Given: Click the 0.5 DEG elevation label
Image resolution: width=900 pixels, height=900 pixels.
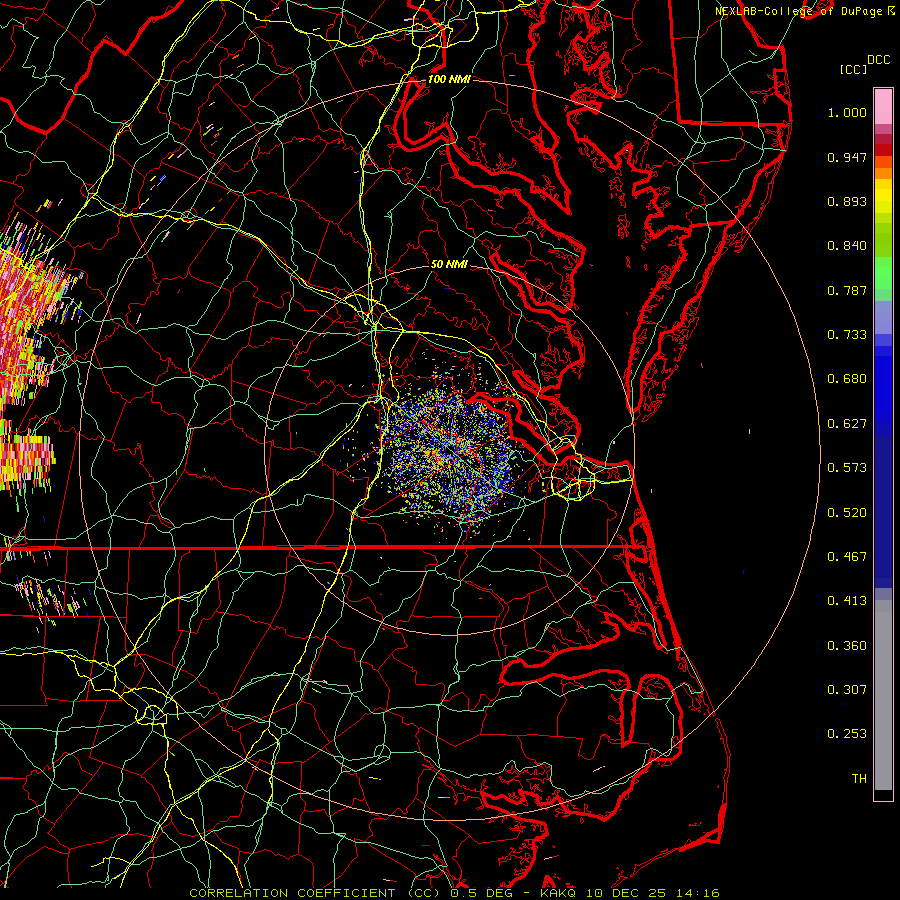Looking at the screenshot, I should tap(482, 893).
